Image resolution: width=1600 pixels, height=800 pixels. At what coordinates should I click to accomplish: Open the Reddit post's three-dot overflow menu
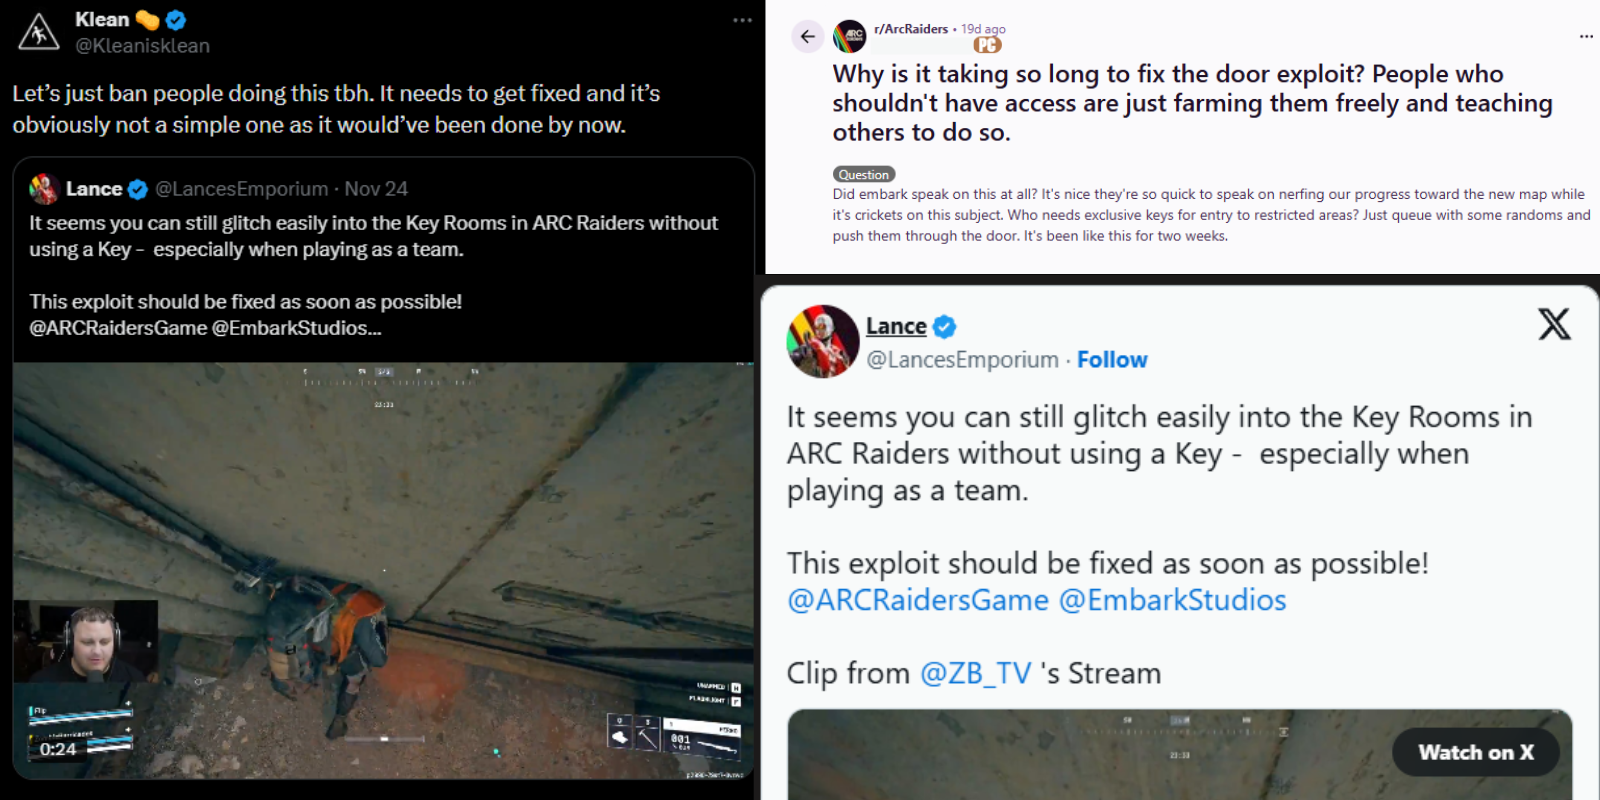click(1586, 34)
